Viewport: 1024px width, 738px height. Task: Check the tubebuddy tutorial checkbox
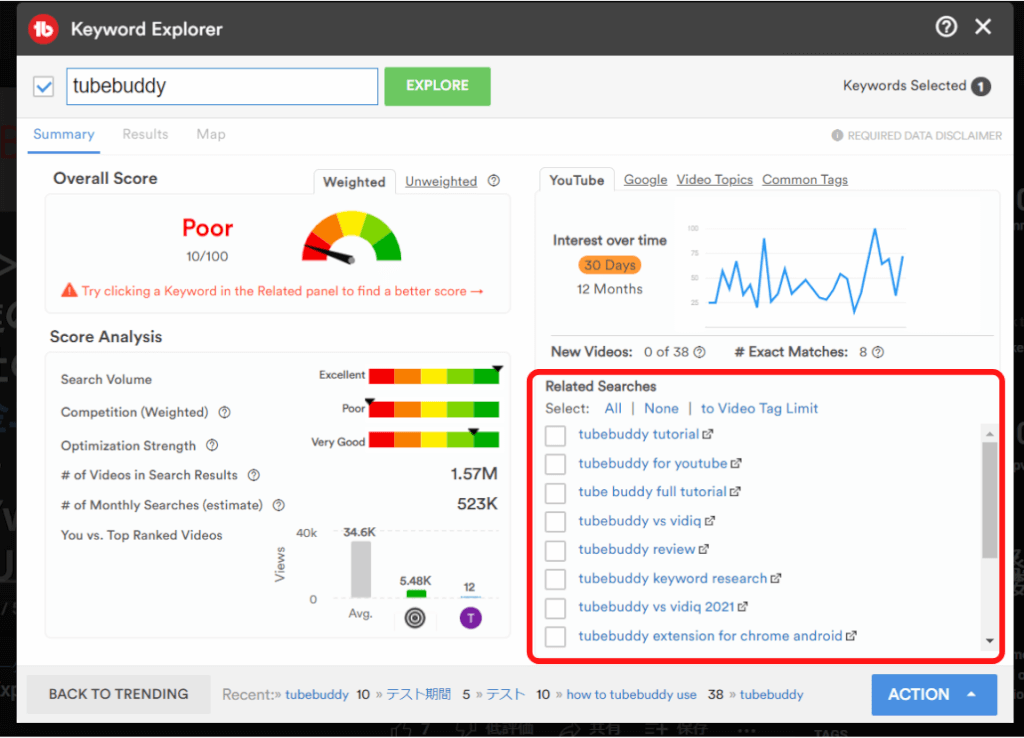point(555,435)
